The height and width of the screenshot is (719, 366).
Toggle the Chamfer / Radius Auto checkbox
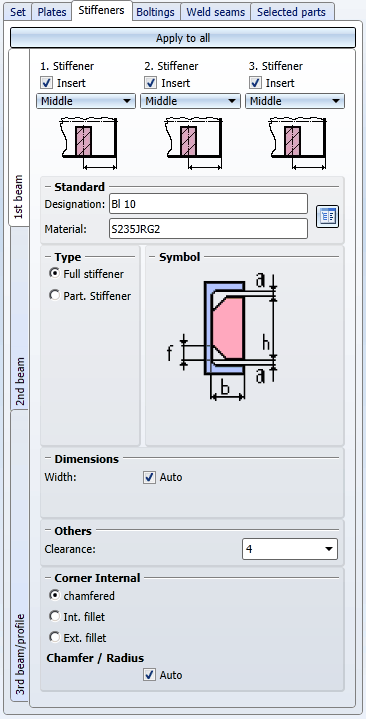[150, 675]
